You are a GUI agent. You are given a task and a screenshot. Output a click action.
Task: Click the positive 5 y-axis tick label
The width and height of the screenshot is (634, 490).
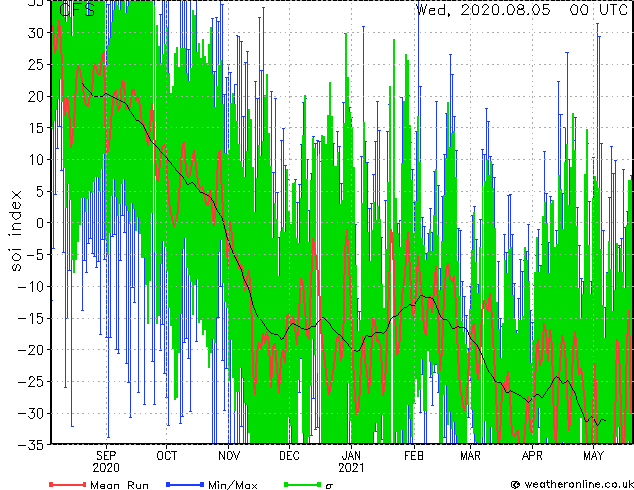(40, 191)
